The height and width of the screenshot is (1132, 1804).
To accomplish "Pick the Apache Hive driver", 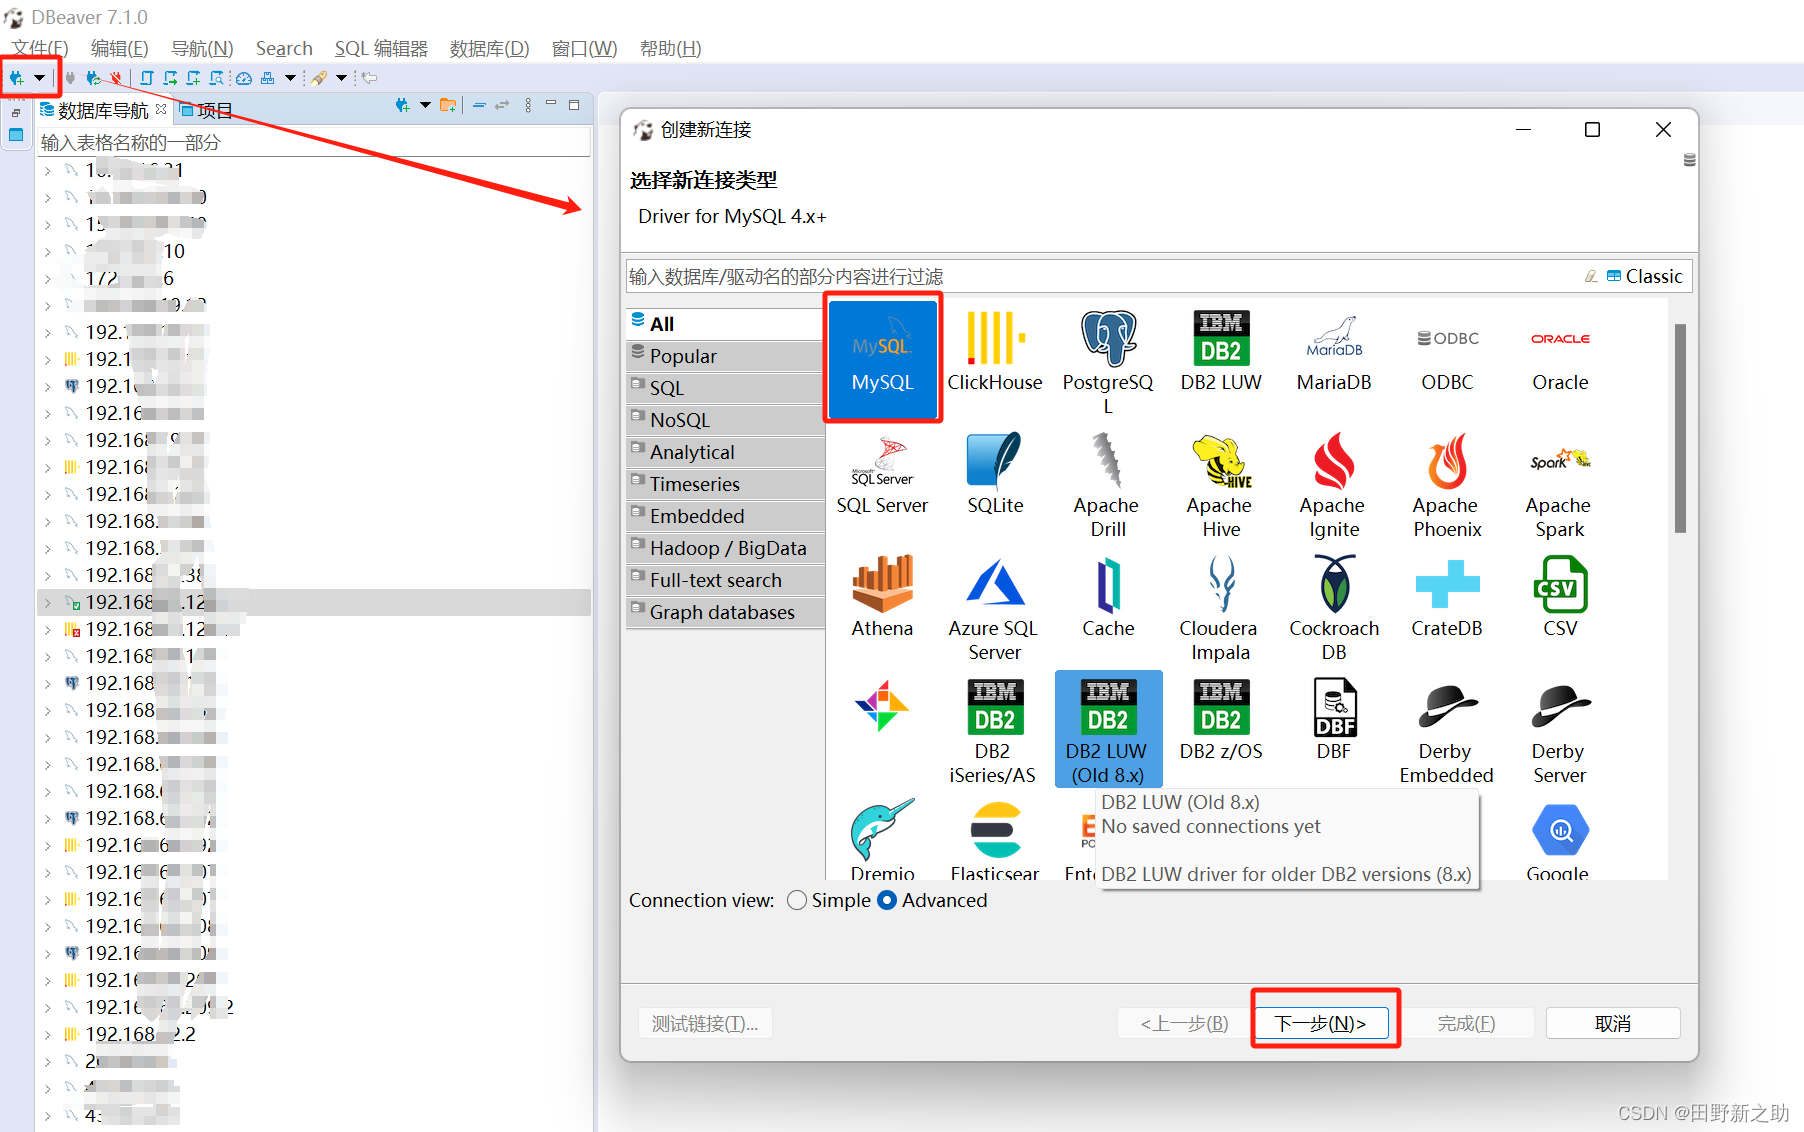I will 1221,487.
